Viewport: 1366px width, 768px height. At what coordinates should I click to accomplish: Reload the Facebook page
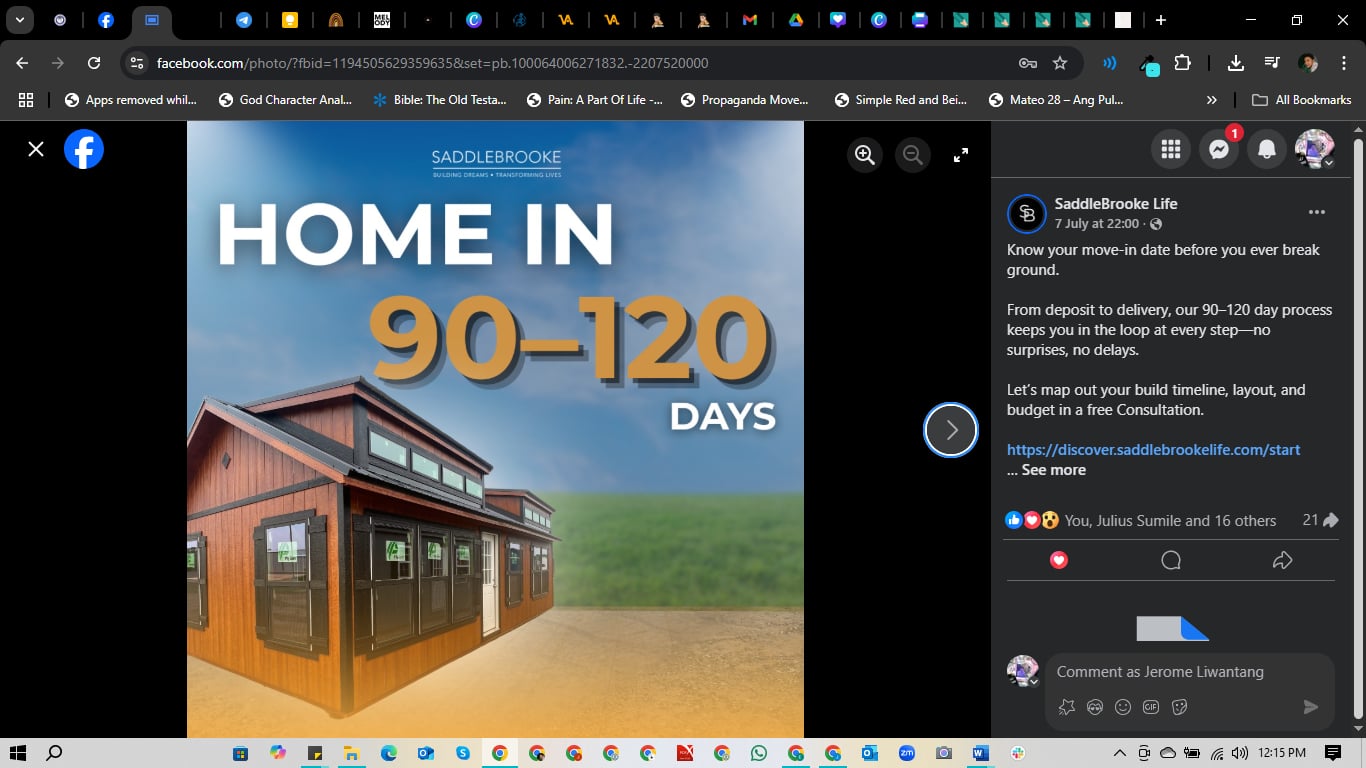(94, 63)
